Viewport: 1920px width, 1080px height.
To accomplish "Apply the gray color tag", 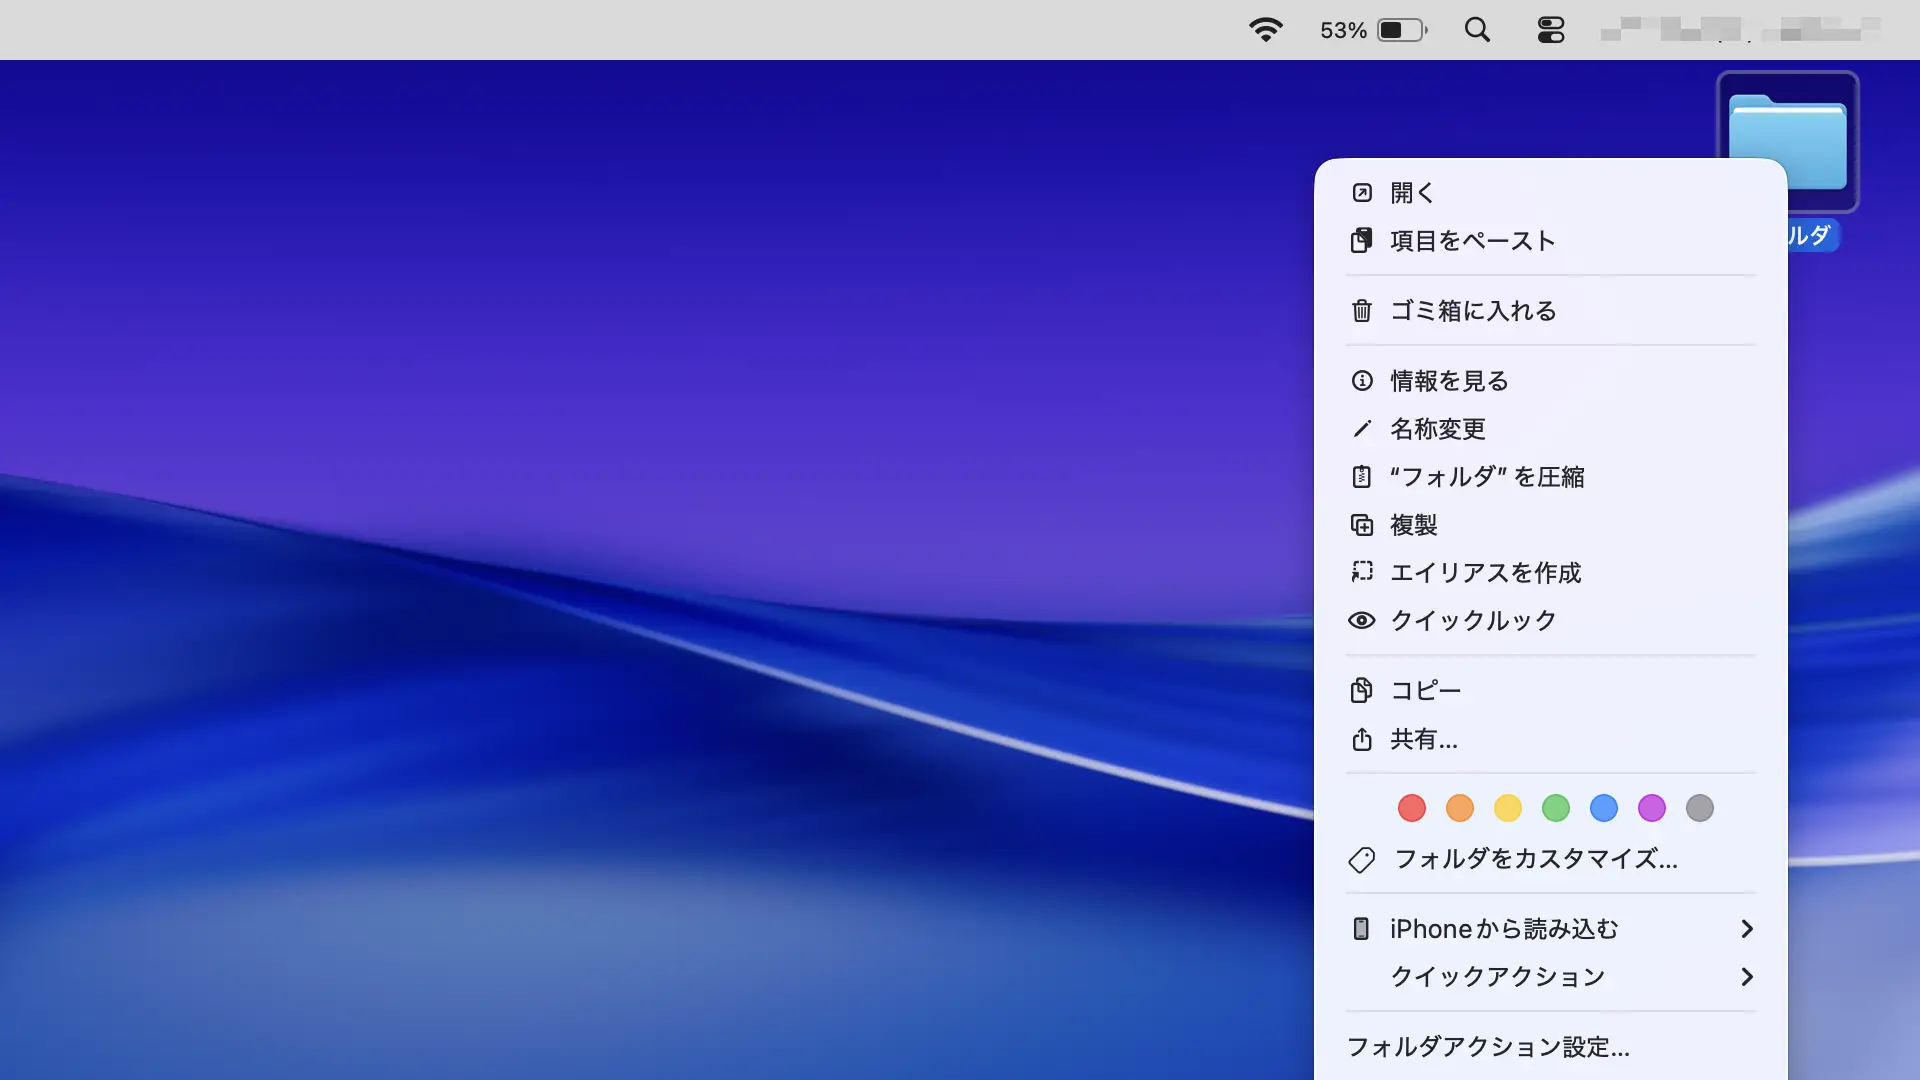I will (x=1699, y=808).
